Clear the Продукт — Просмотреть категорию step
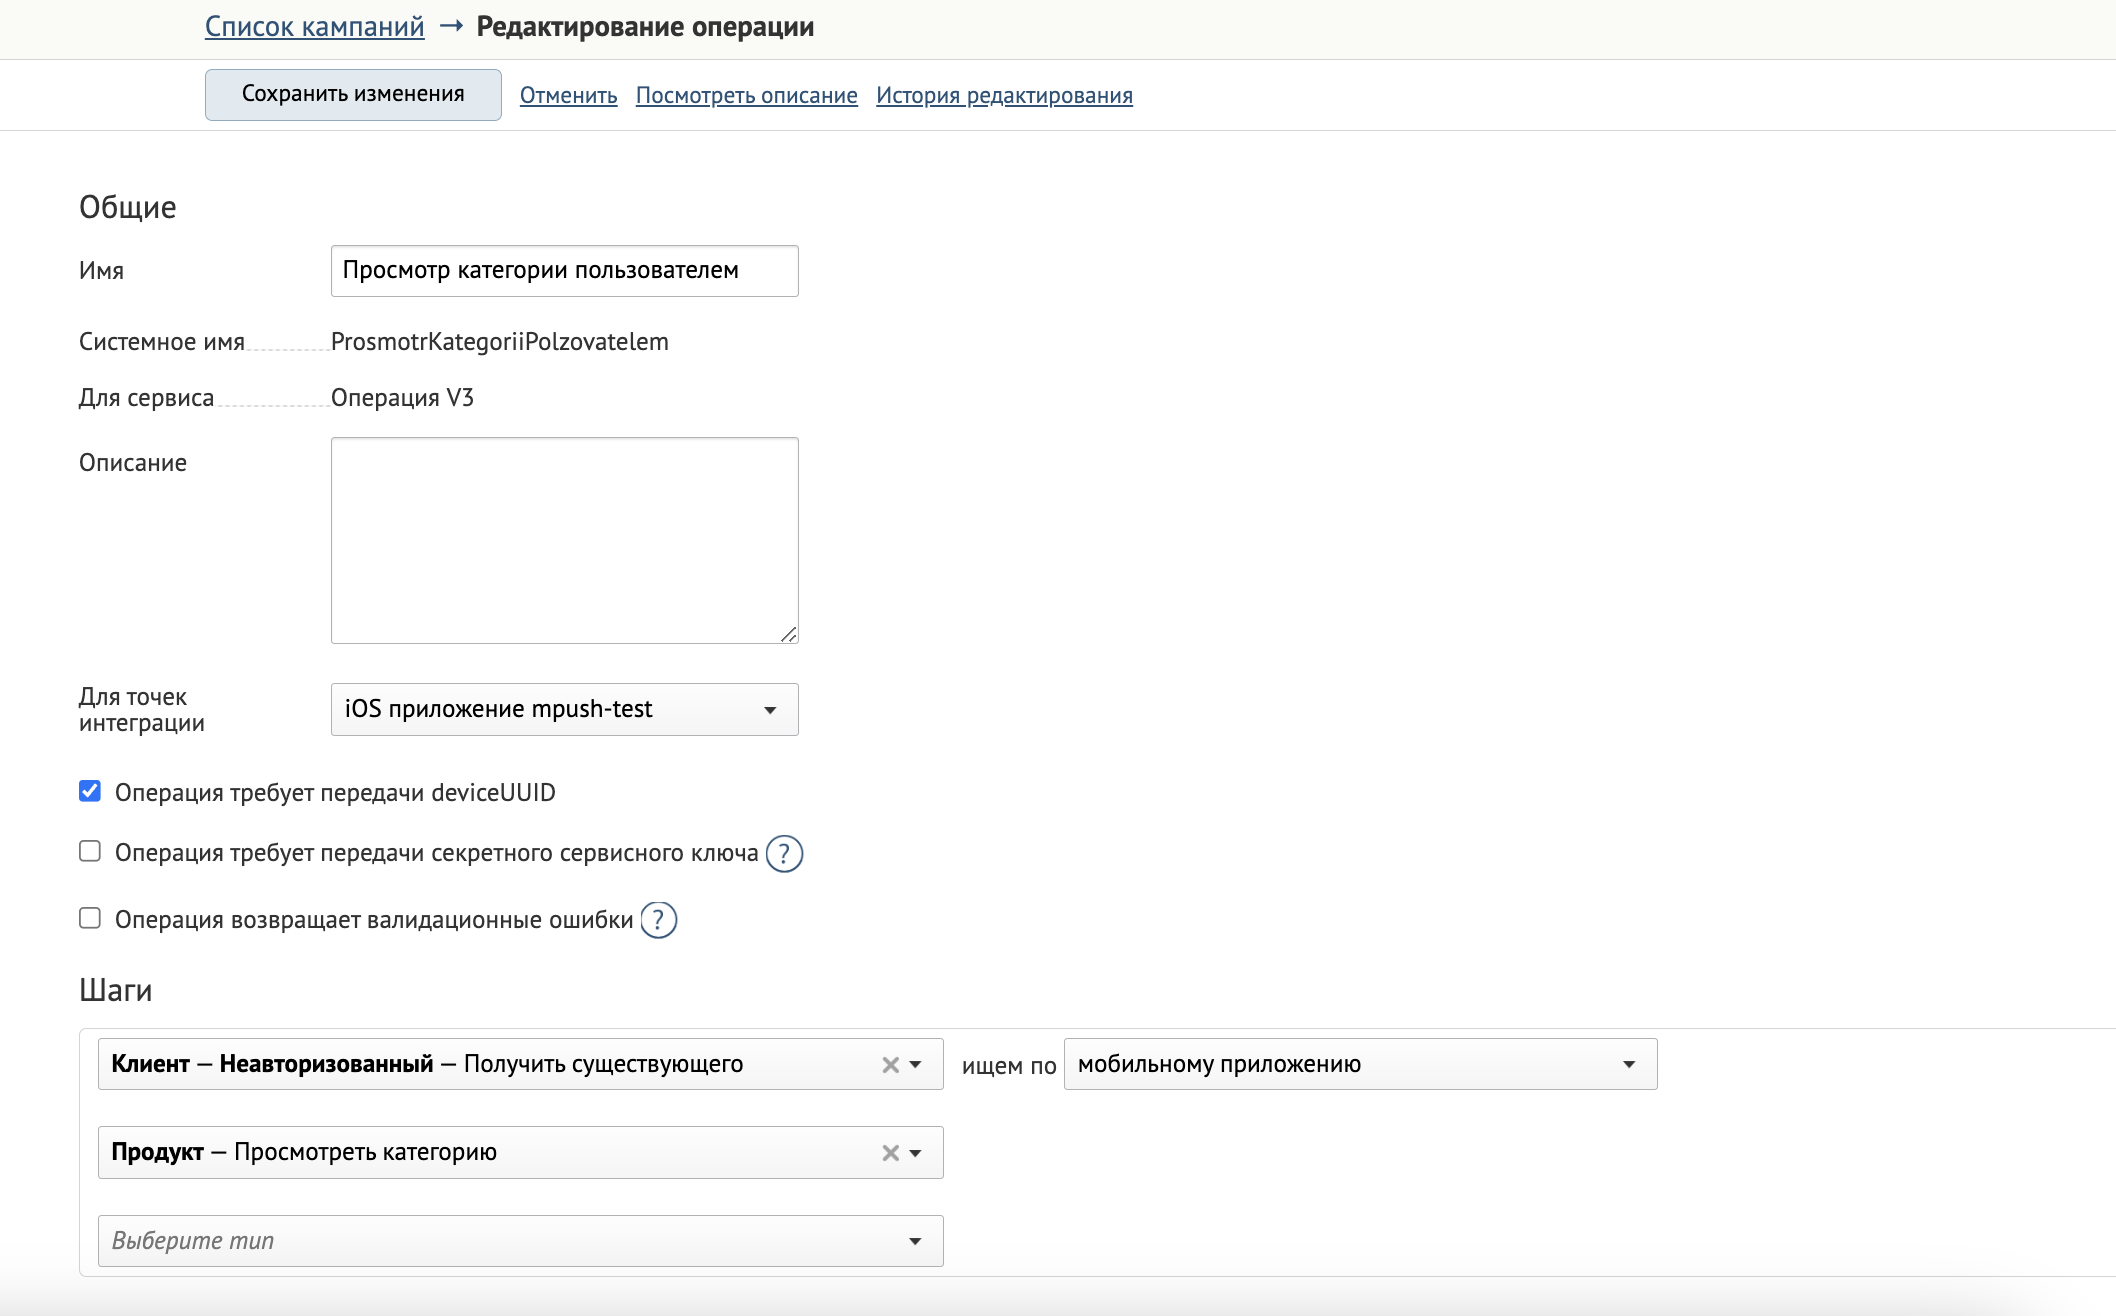This screenshot has width=2116, height=1316. click(x=890, y=1153)
